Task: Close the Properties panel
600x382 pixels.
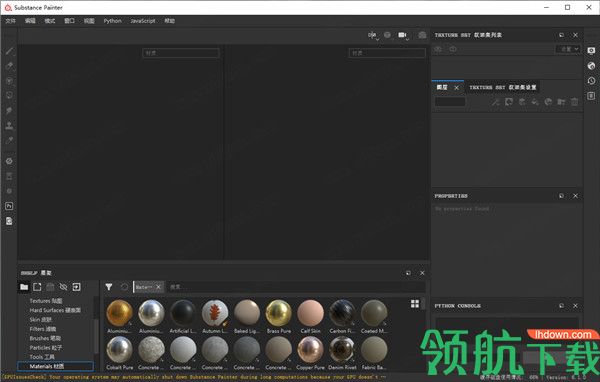Action: click(575, 196)
